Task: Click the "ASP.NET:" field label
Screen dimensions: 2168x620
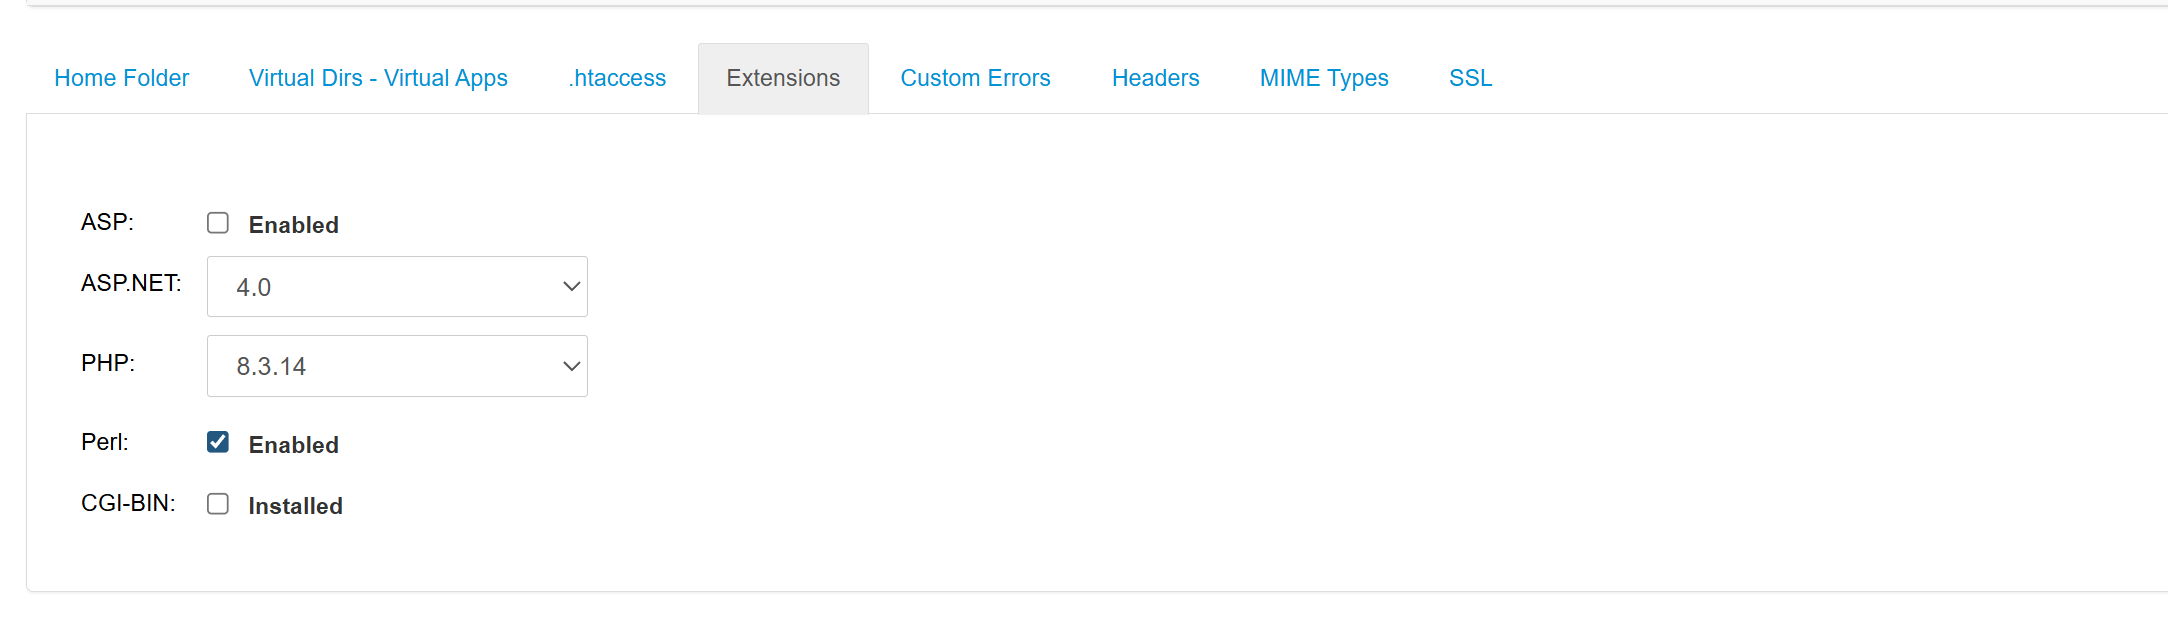Action: [131, 283]
